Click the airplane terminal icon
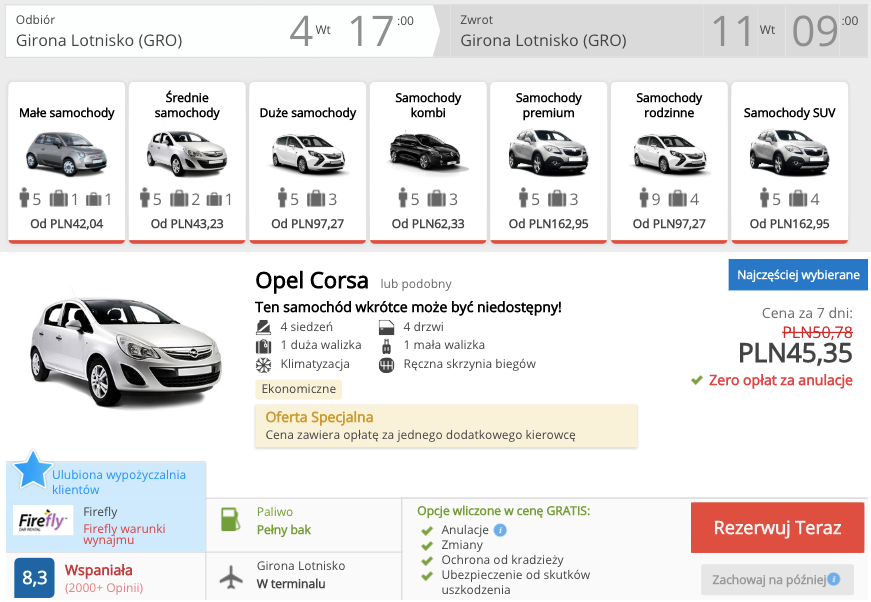This screenshot has height=602, width=871. point(231,577)
